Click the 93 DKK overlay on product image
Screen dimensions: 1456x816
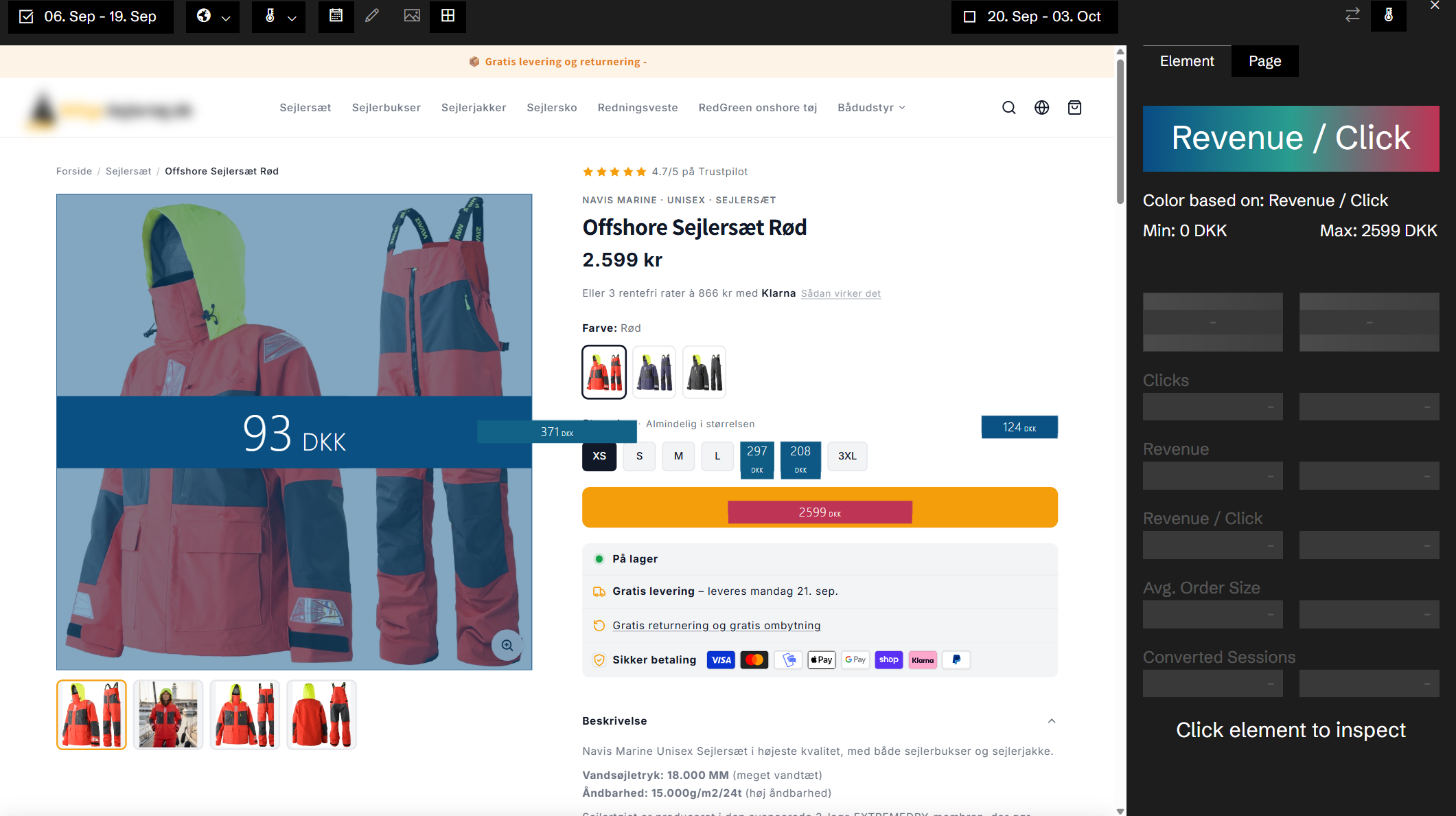click(x=294, y=432)
